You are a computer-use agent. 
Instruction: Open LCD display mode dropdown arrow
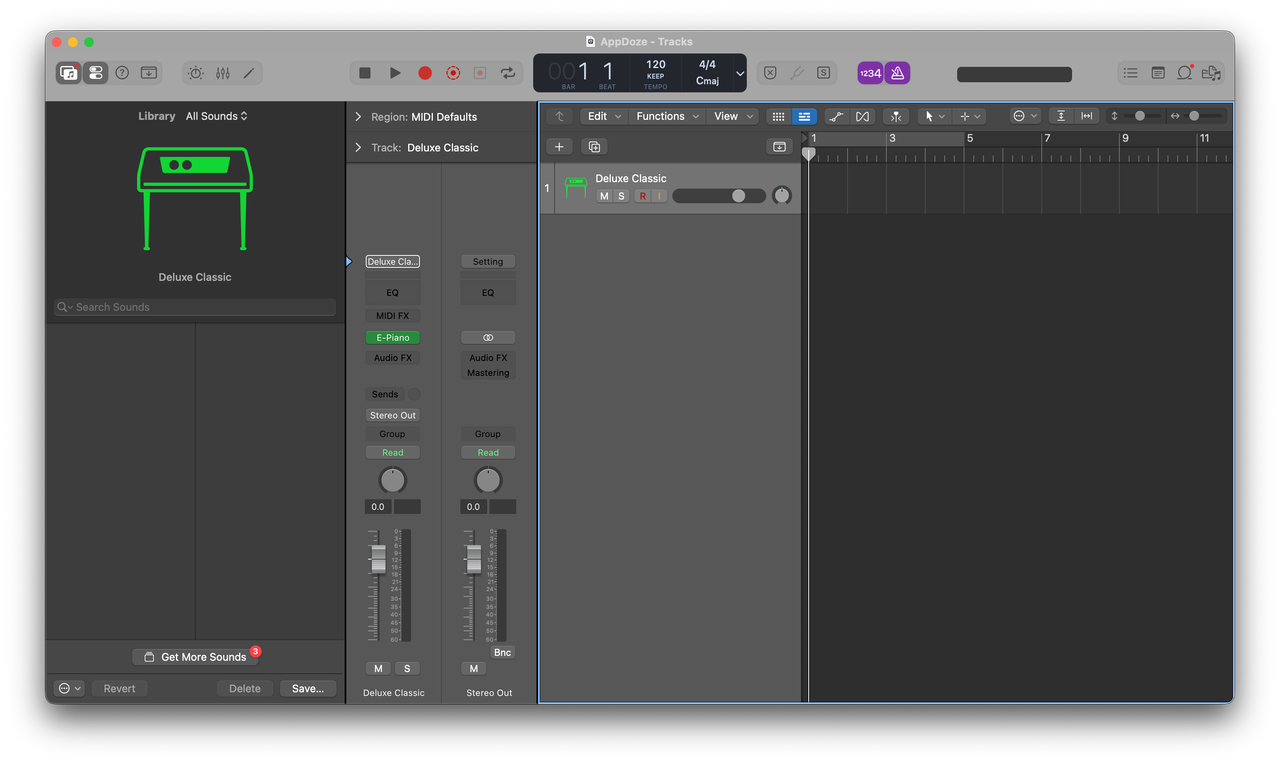point(740,73)
